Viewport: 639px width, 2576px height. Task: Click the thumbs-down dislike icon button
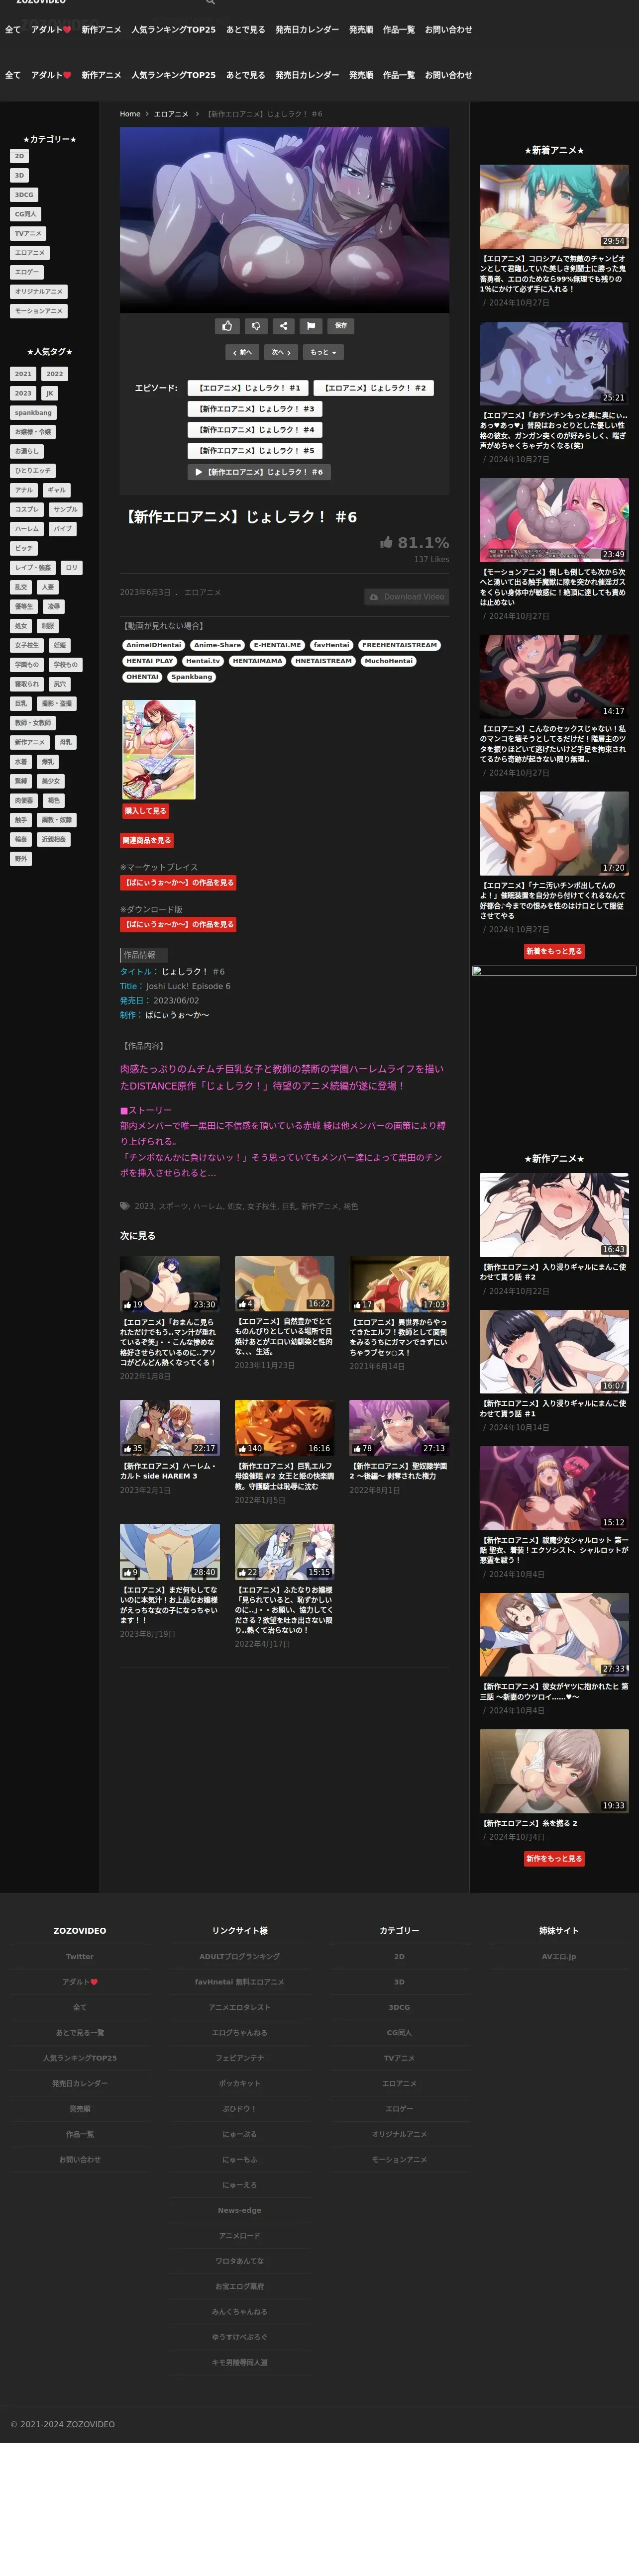[255, 325]
